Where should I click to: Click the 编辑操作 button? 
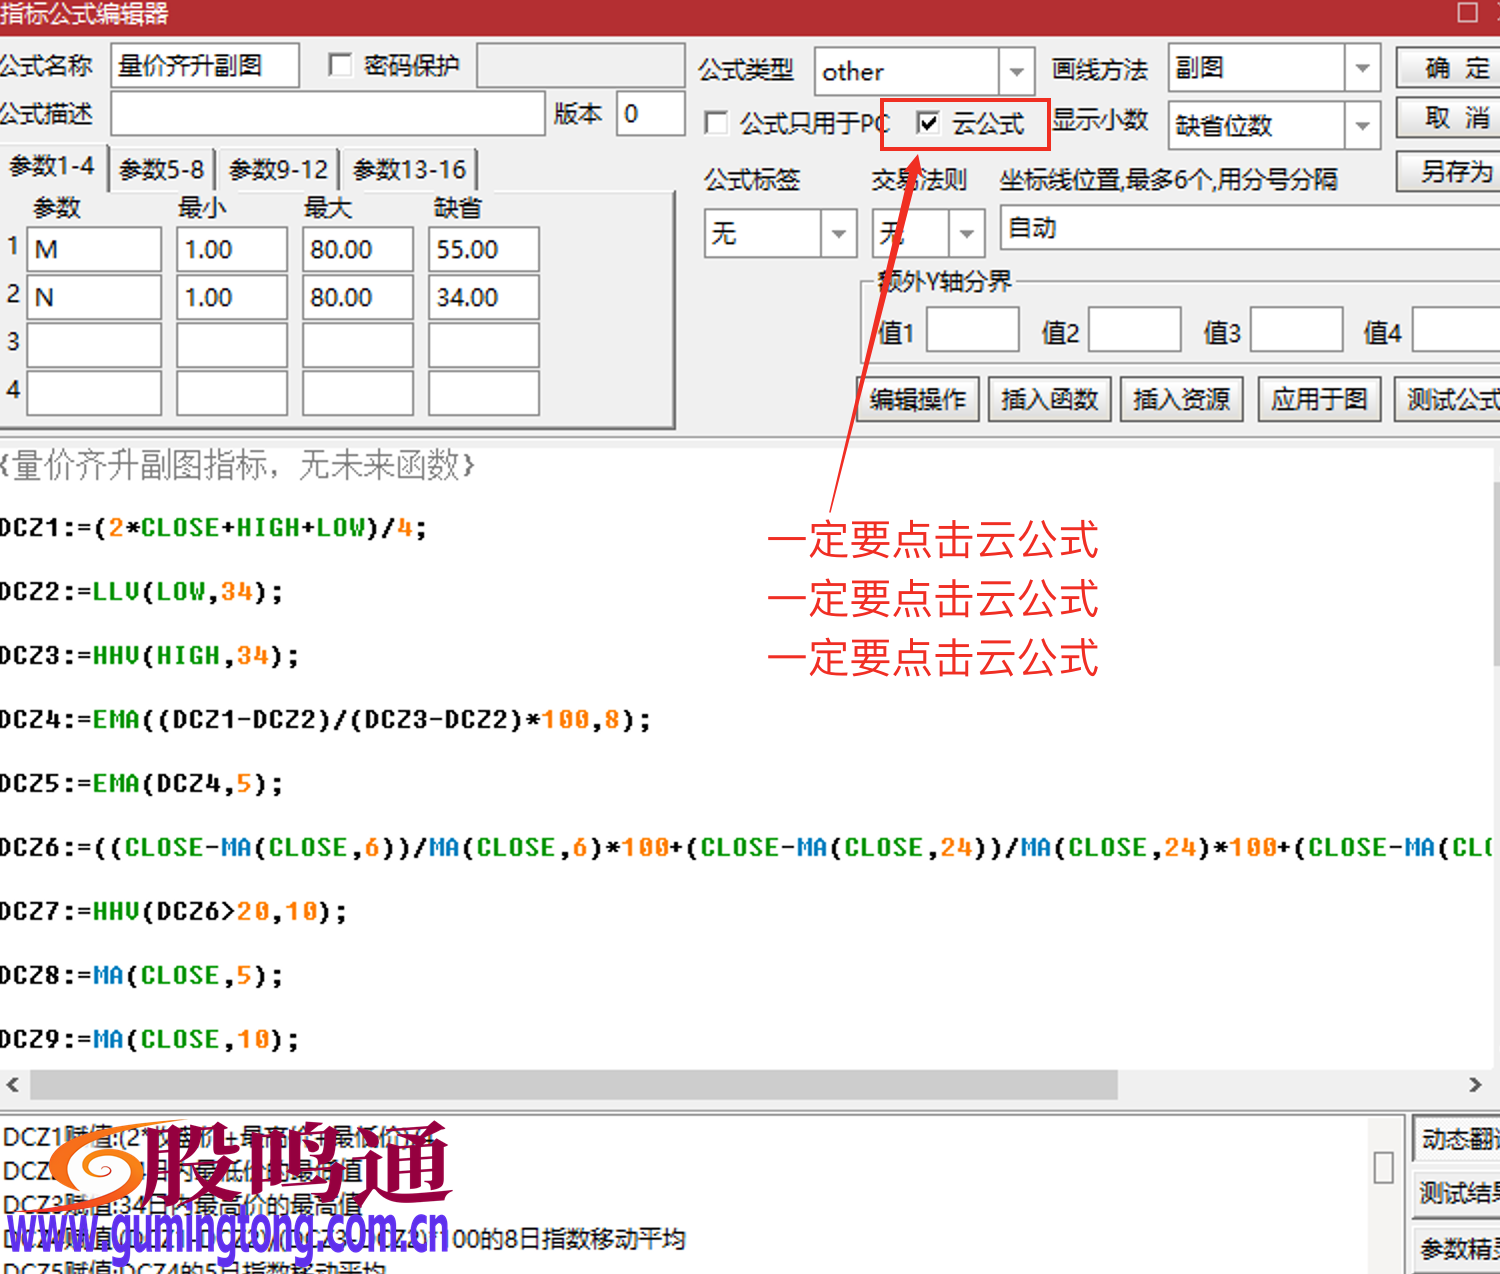tap(917, 399)
